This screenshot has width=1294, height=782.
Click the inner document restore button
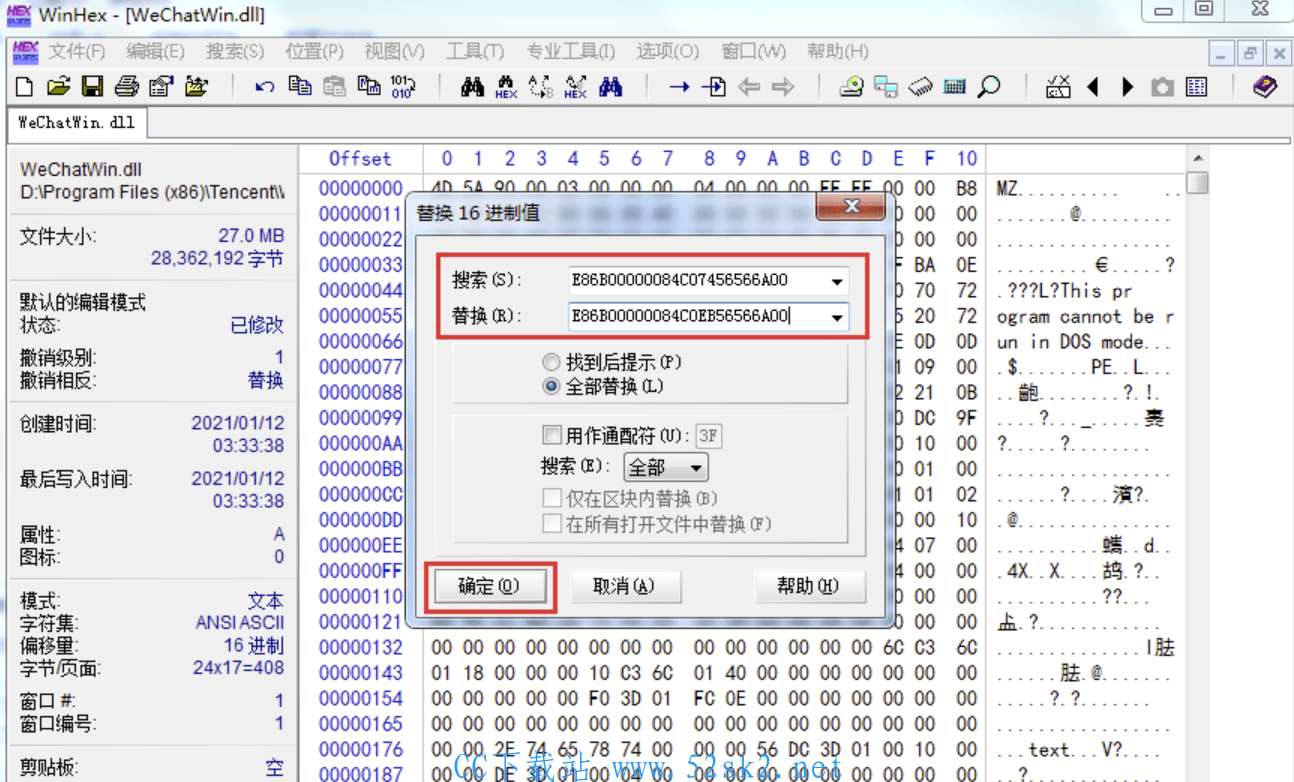(x=1250, y=52)
